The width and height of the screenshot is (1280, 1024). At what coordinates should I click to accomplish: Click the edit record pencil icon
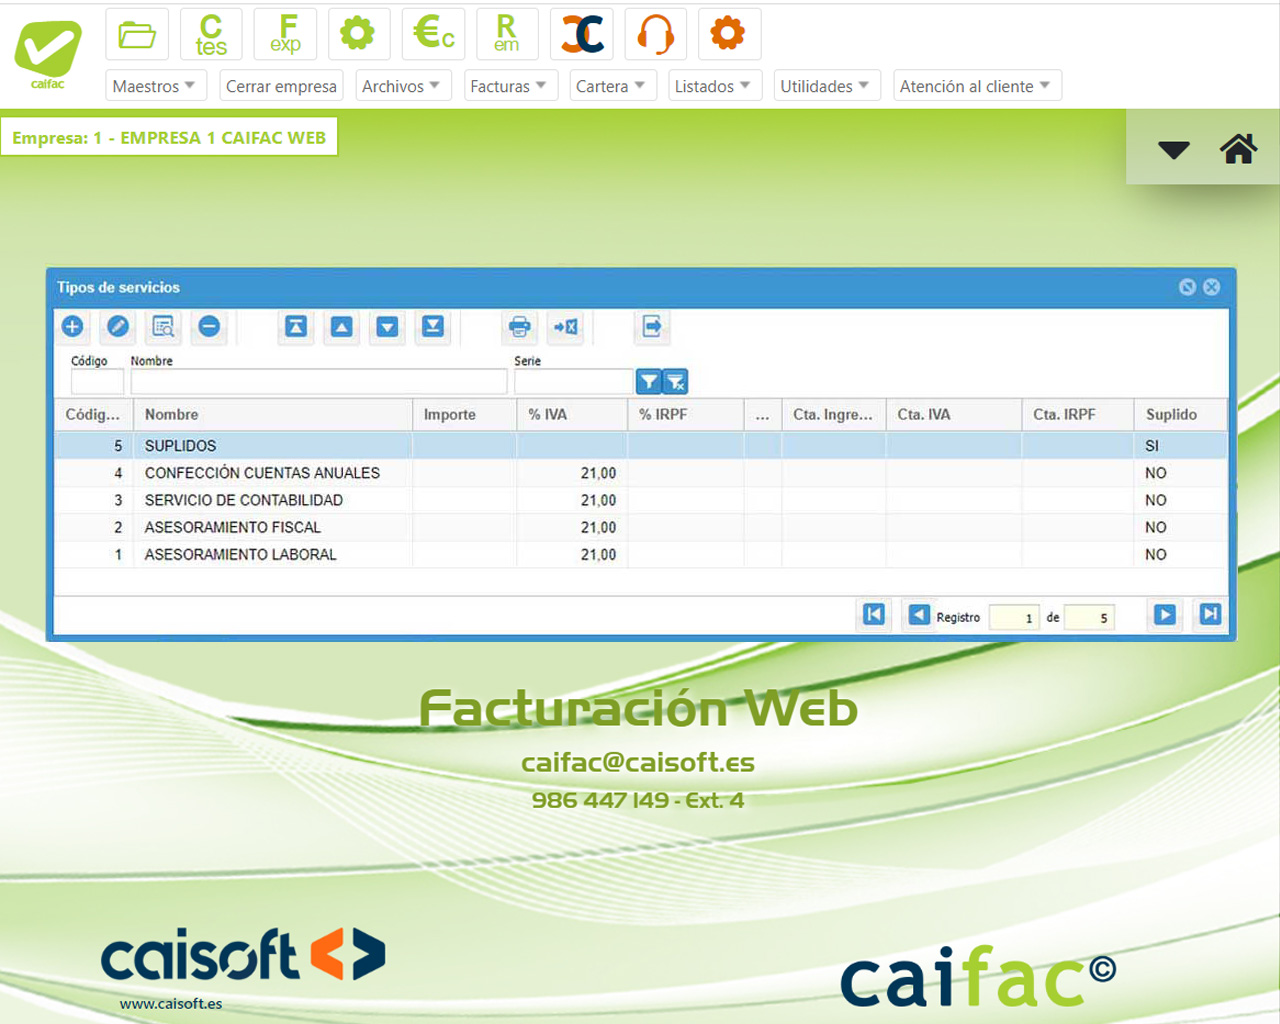(x=118, y=326)
